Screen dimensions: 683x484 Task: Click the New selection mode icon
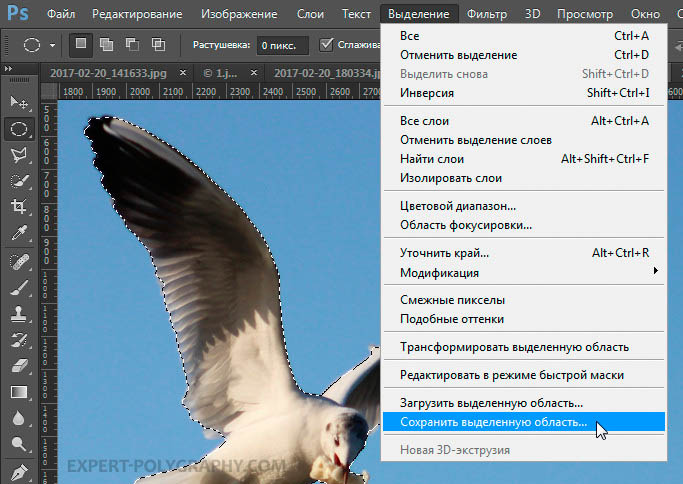tap(81, 44)
